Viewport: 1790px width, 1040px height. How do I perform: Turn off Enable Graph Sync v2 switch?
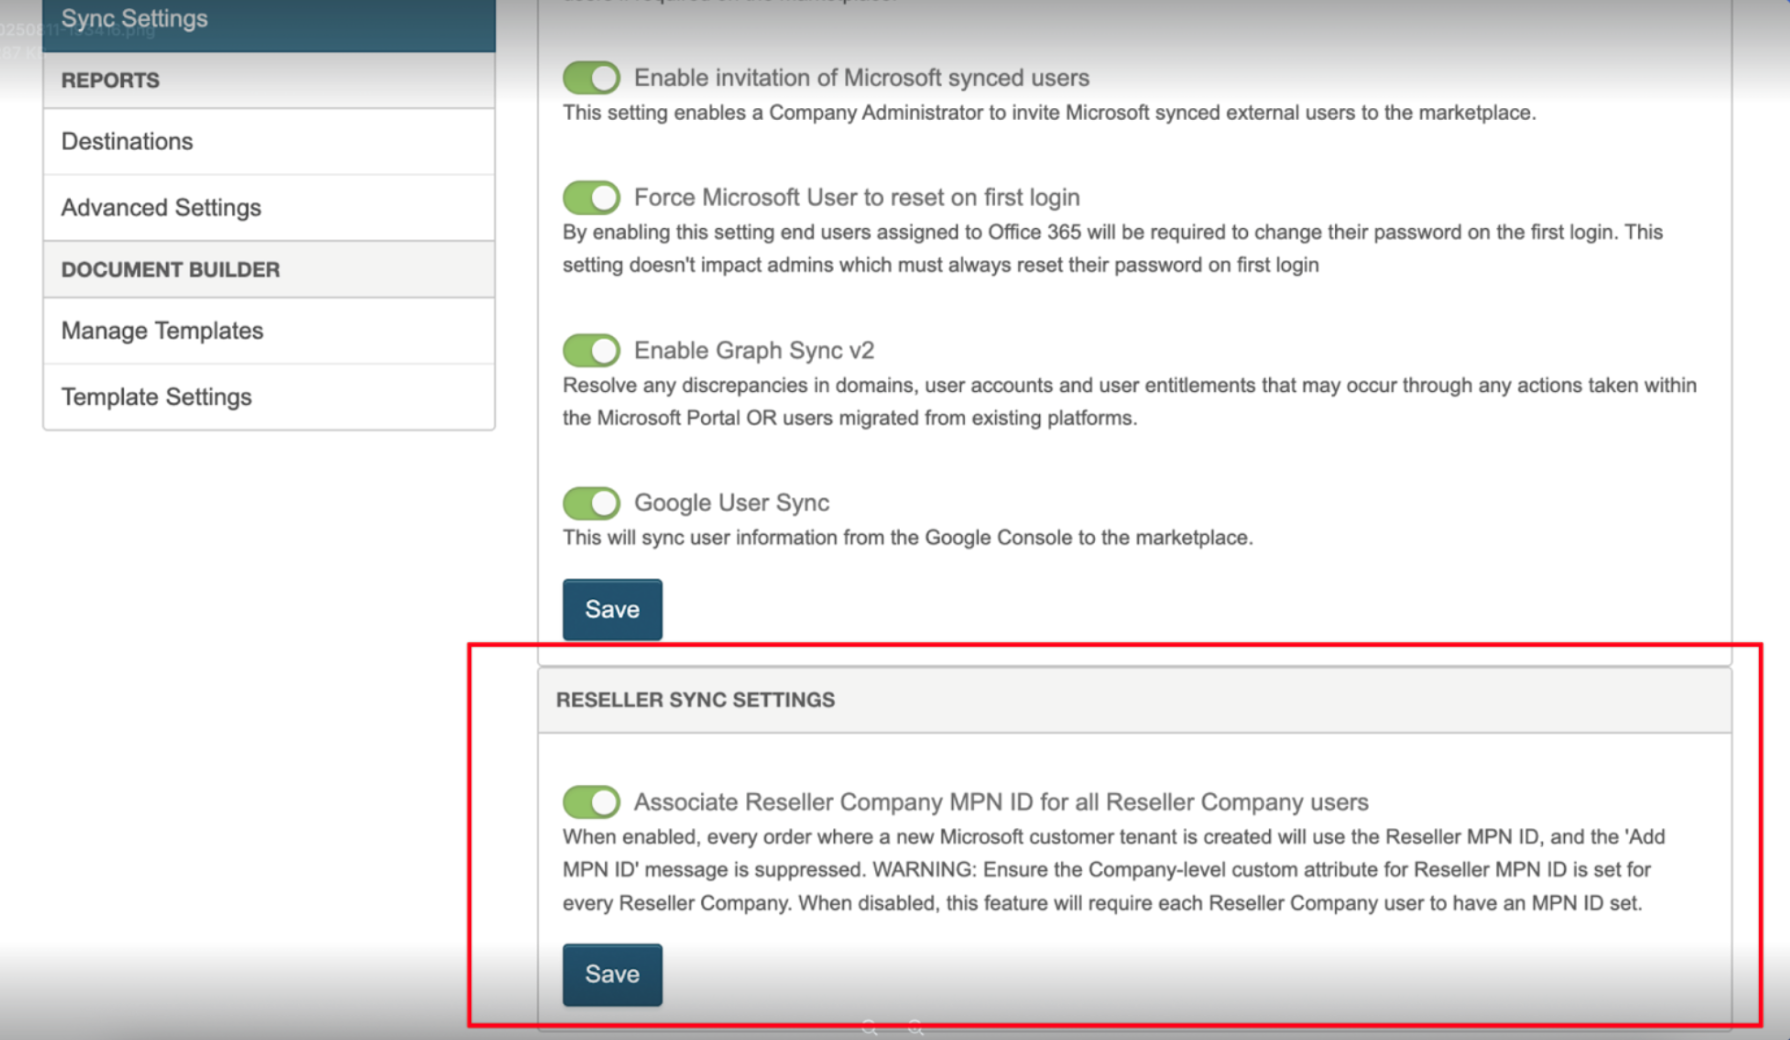(x=591, y=351)
